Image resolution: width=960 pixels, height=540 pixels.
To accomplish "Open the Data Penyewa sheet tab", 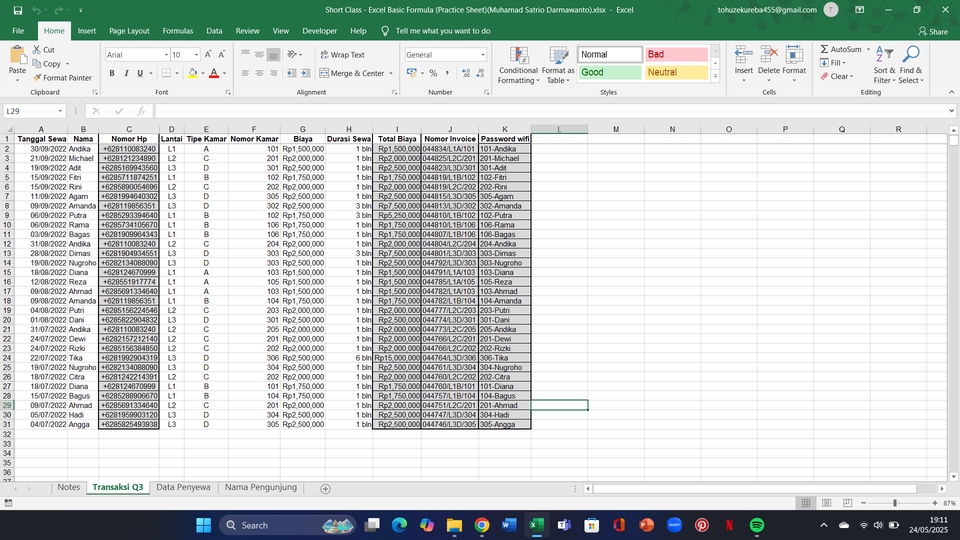I will point(183,487).
